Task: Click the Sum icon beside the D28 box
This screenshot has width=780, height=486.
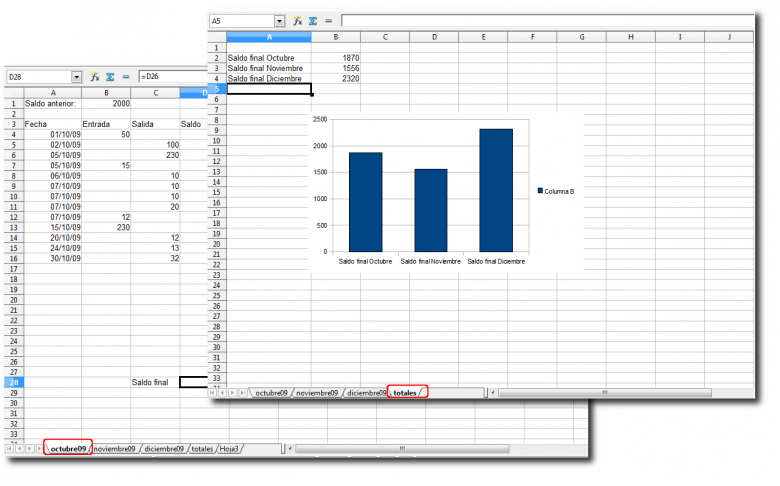Action: coord(110,77)
